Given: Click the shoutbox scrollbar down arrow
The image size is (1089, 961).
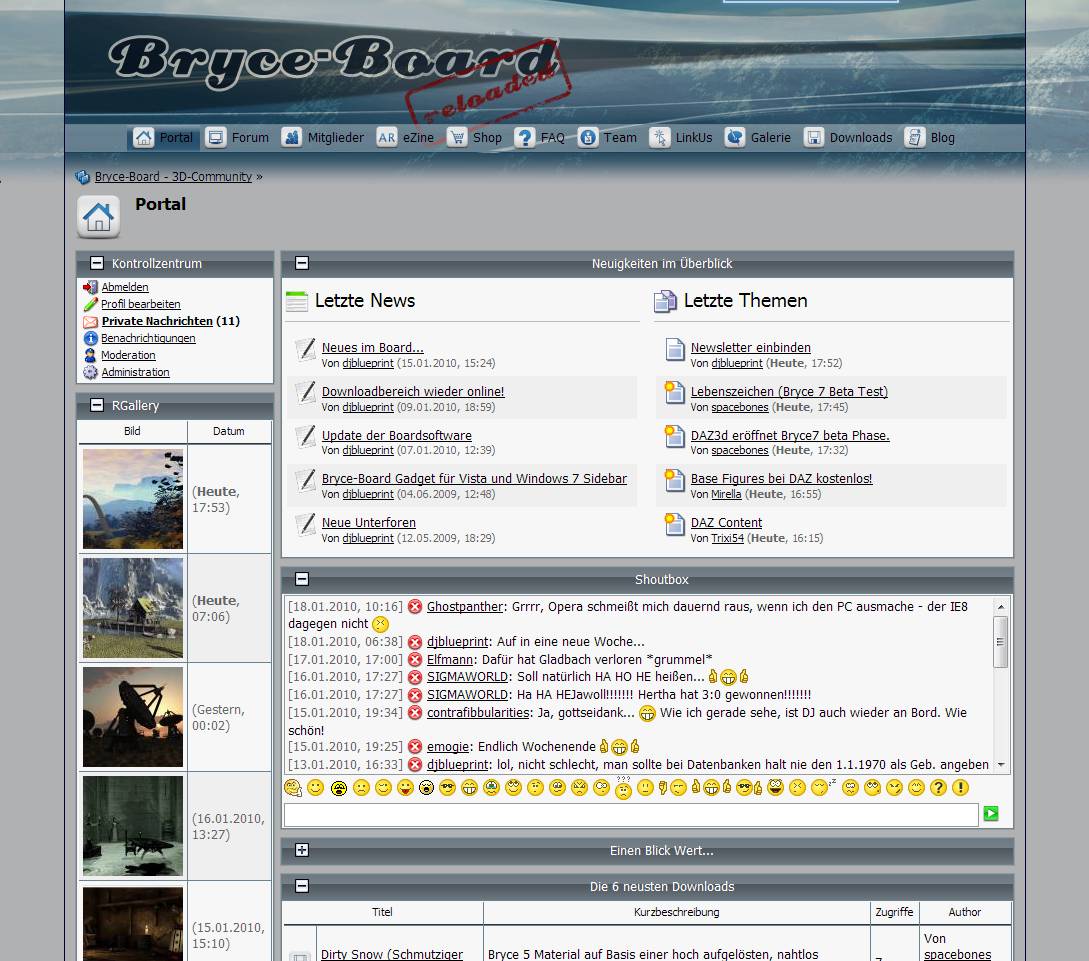Looking at the screenshot, I should 1001,764.
